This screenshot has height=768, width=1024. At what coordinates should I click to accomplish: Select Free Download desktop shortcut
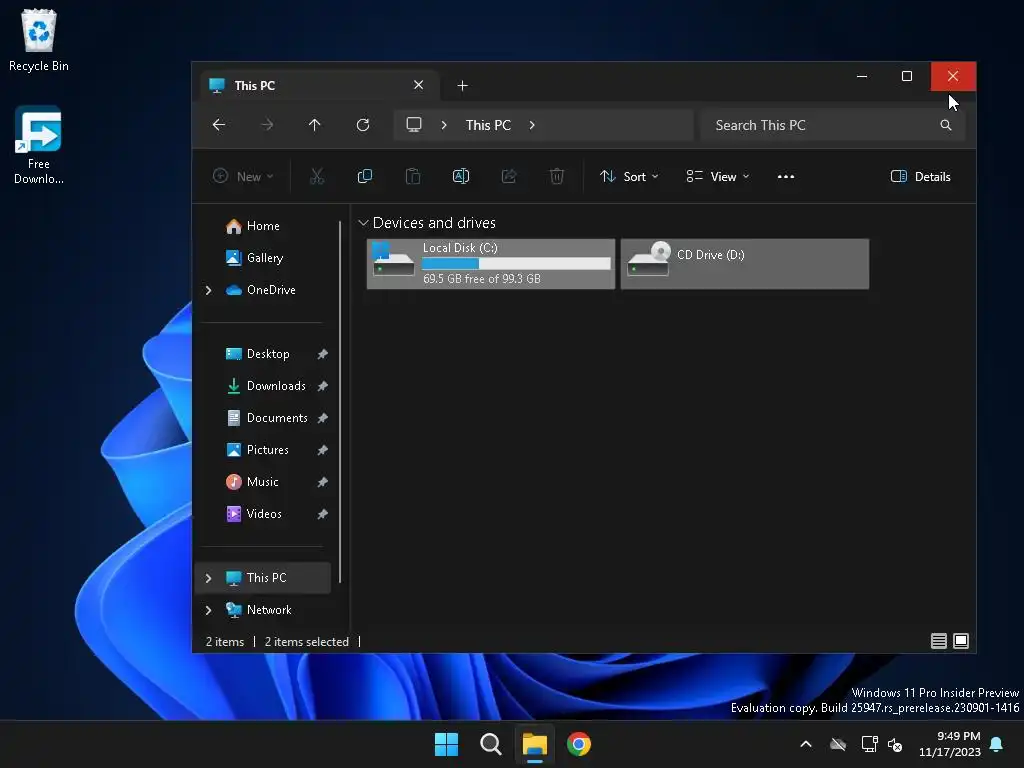point(39,145)
